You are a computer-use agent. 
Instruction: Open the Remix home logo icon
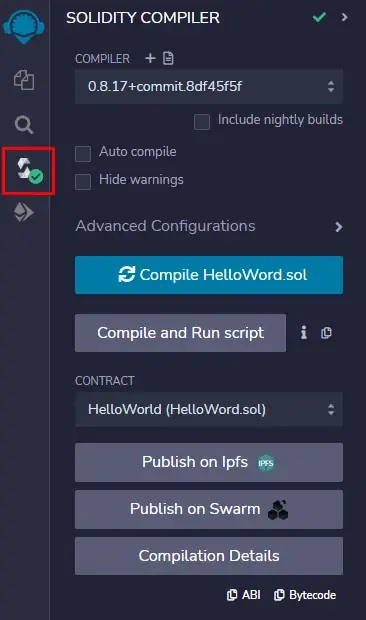tap(24, 26)
